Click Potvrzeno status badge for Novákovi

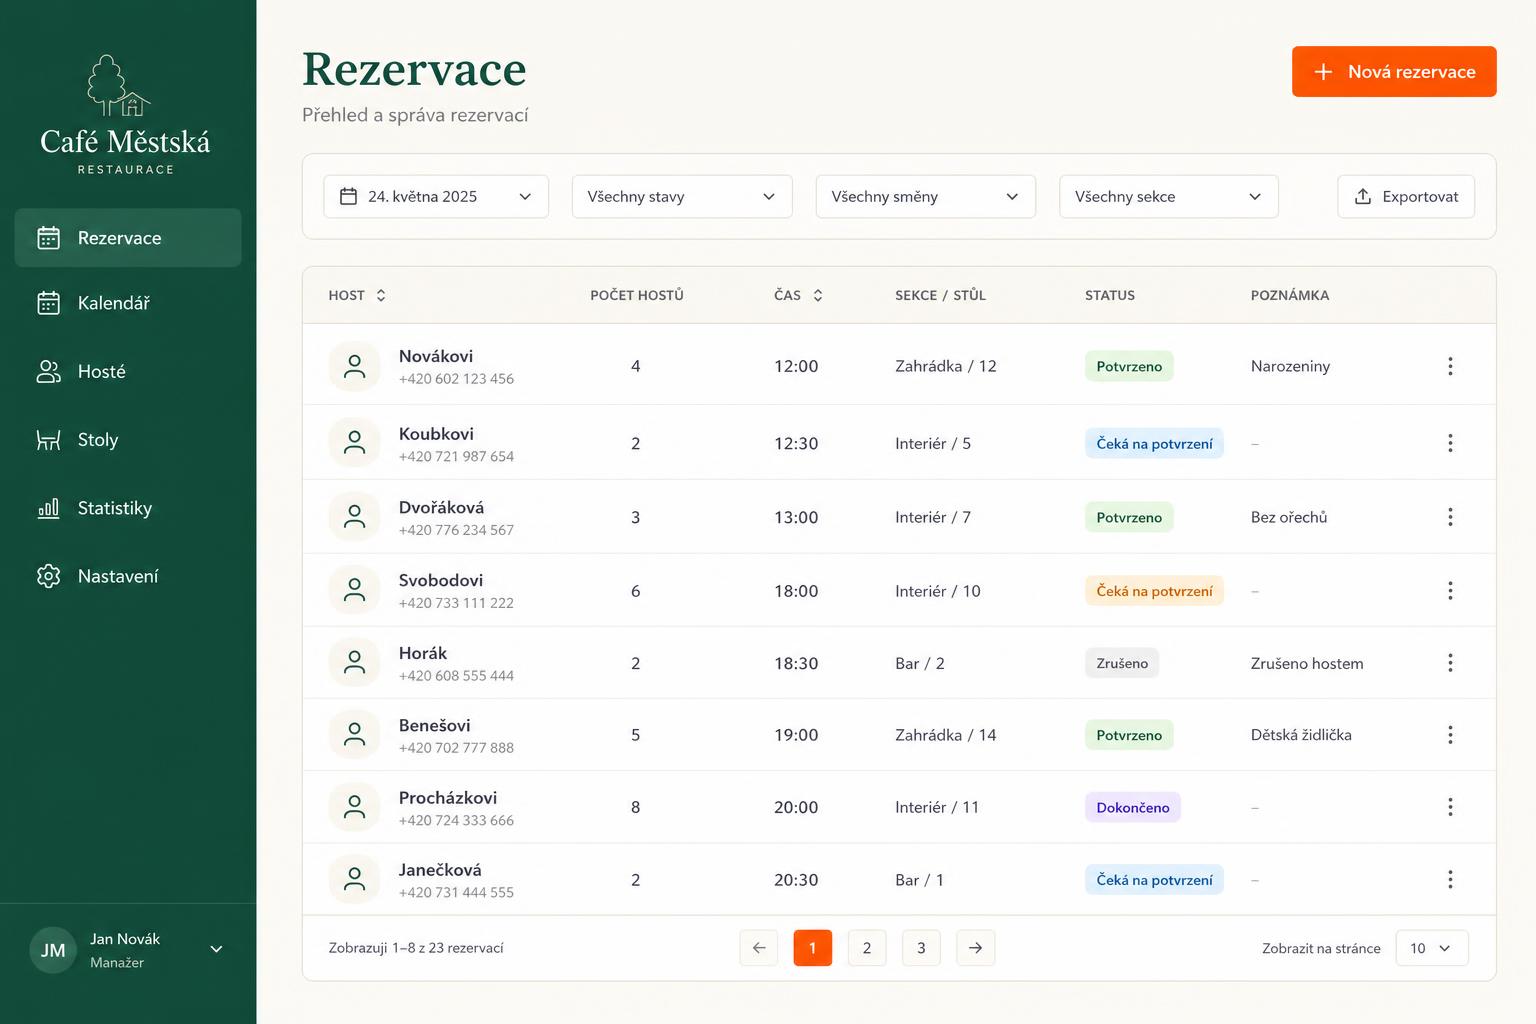[x=1129, y=367]
